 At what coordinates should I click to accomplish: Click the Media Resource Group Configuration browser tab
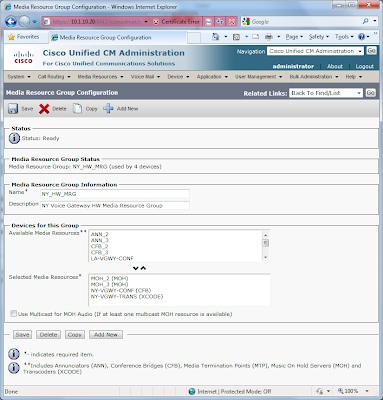(x=117, y=37)
